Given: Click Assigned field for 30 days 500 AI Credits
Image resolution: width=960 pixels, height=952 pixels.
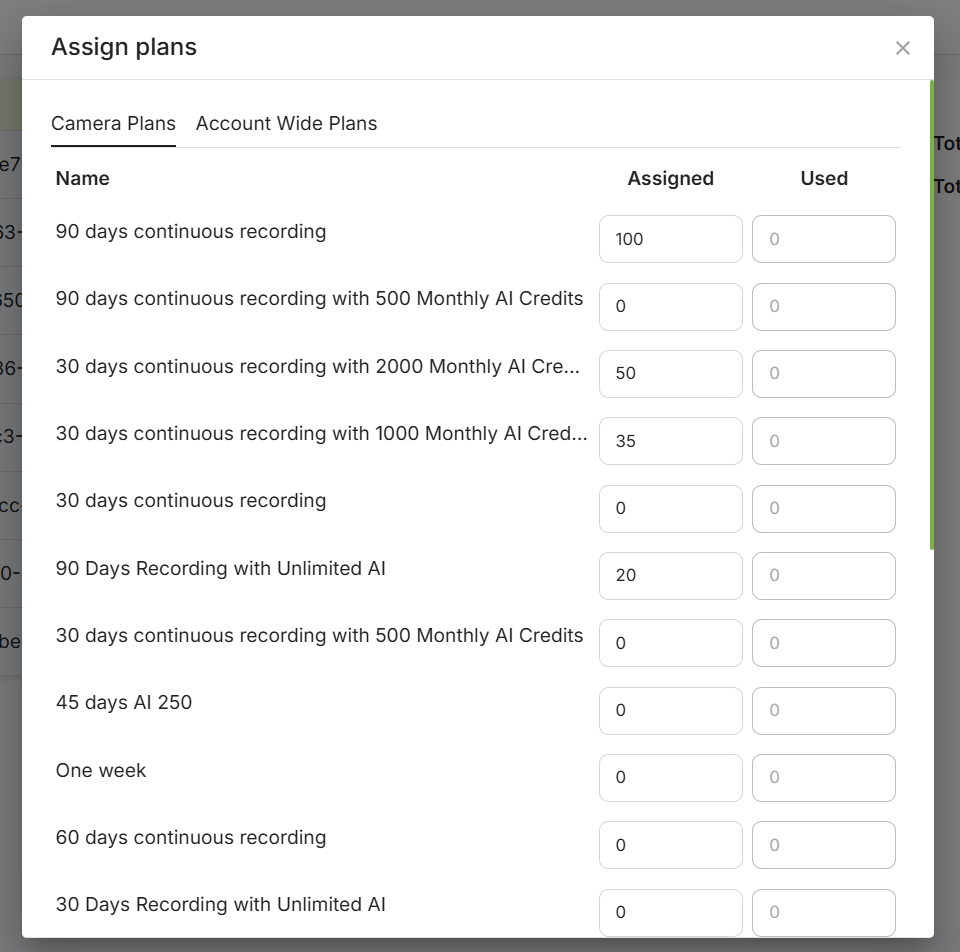Looking at the screenshot, I should [670, 643].
